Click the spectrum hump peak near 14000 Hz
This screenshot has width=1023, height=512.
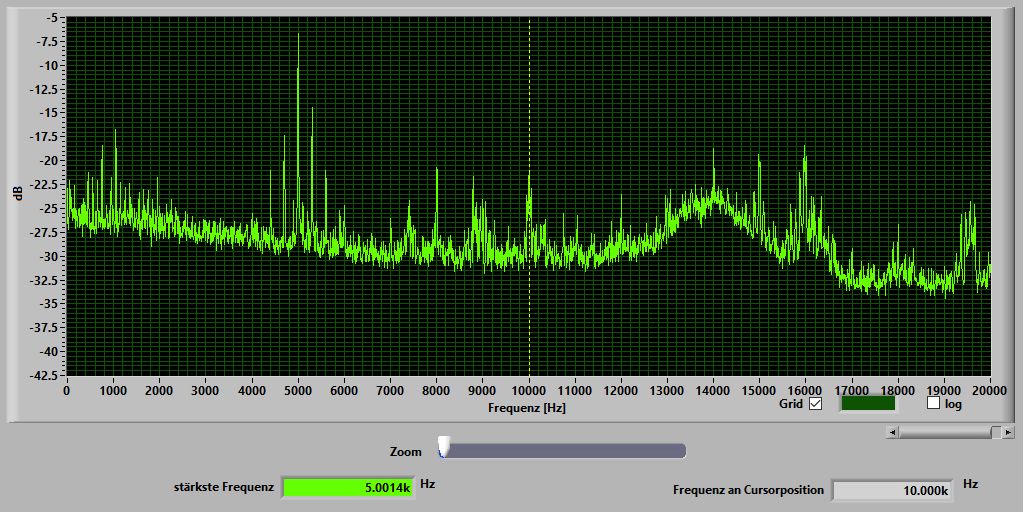point(714,155)
